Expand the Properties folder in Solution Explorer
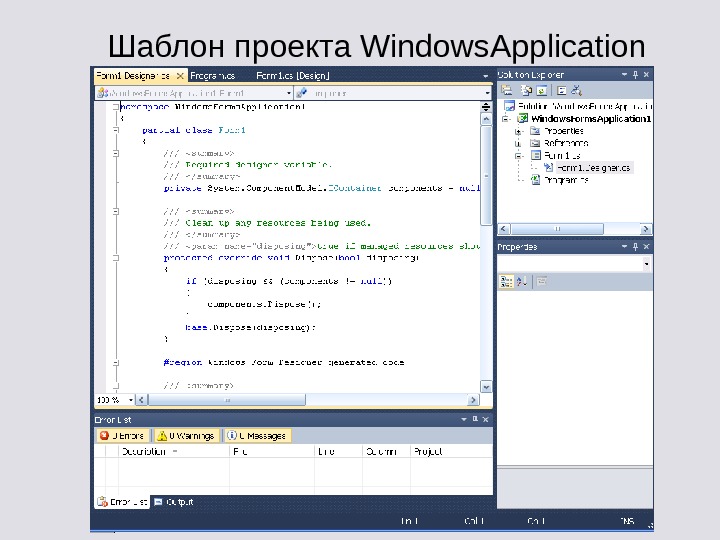This screenshot has height=540, width=720. 518,131
